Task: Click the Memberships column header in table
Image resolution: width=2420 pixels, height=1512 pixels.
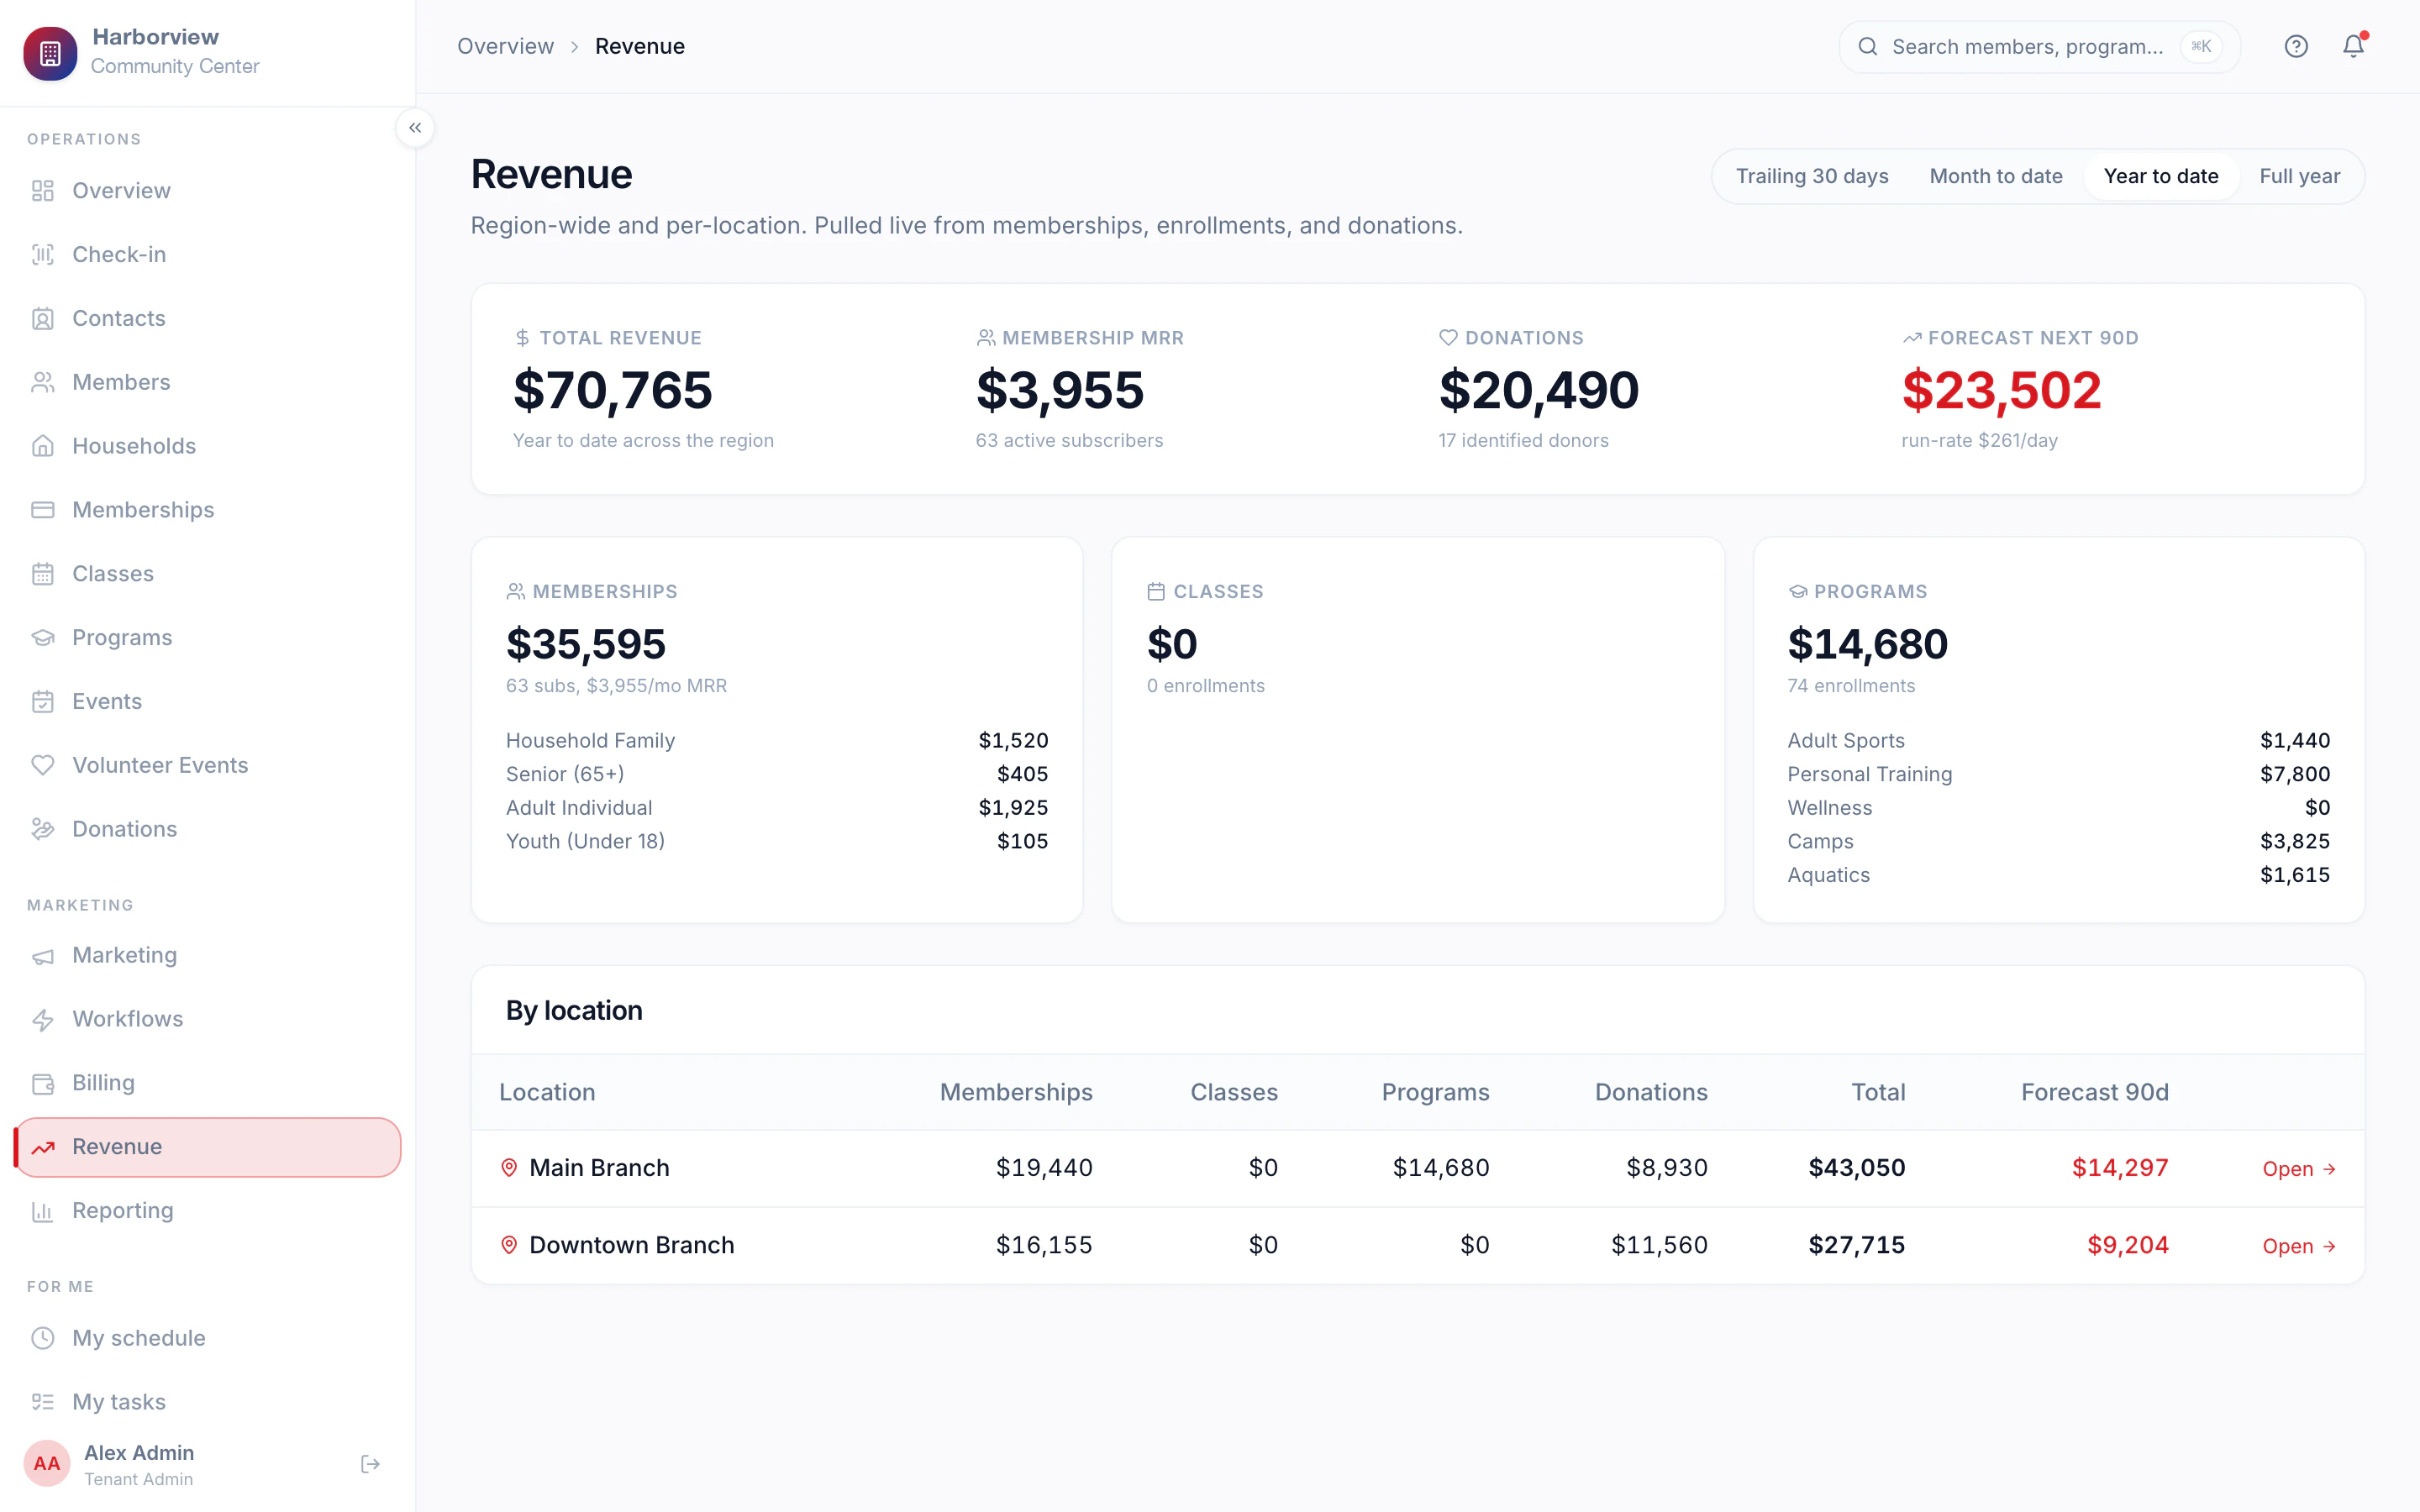Action: coord(1016,1092)
